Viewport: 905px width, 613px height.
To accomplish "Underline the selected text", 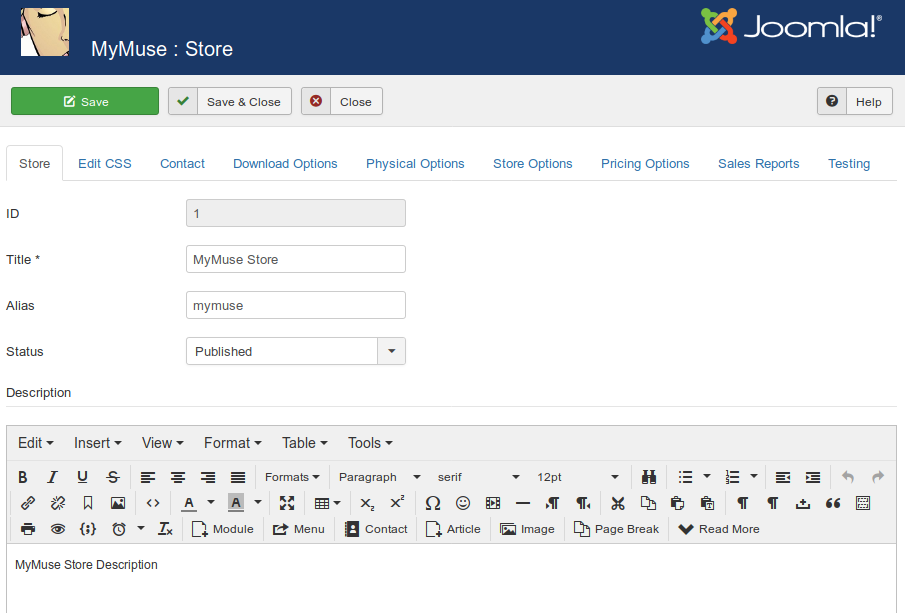I will (82, 477).
